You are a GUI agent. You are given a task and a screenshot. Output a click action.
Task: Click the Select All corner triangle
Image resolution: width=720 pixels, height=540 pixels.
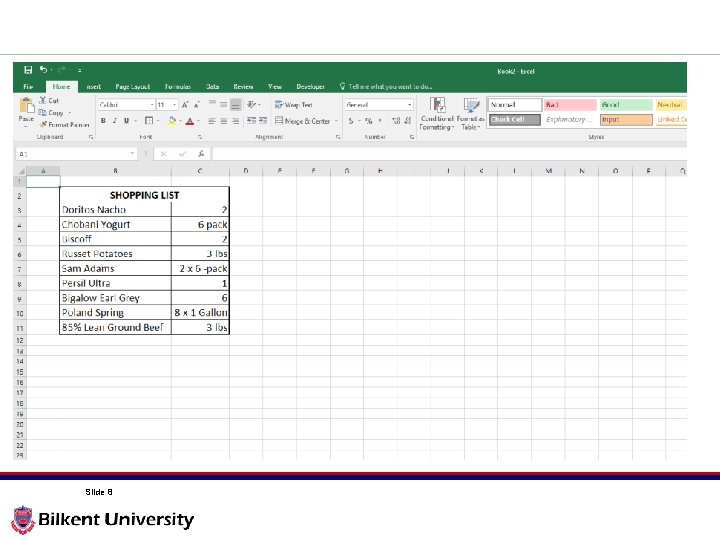20,171
